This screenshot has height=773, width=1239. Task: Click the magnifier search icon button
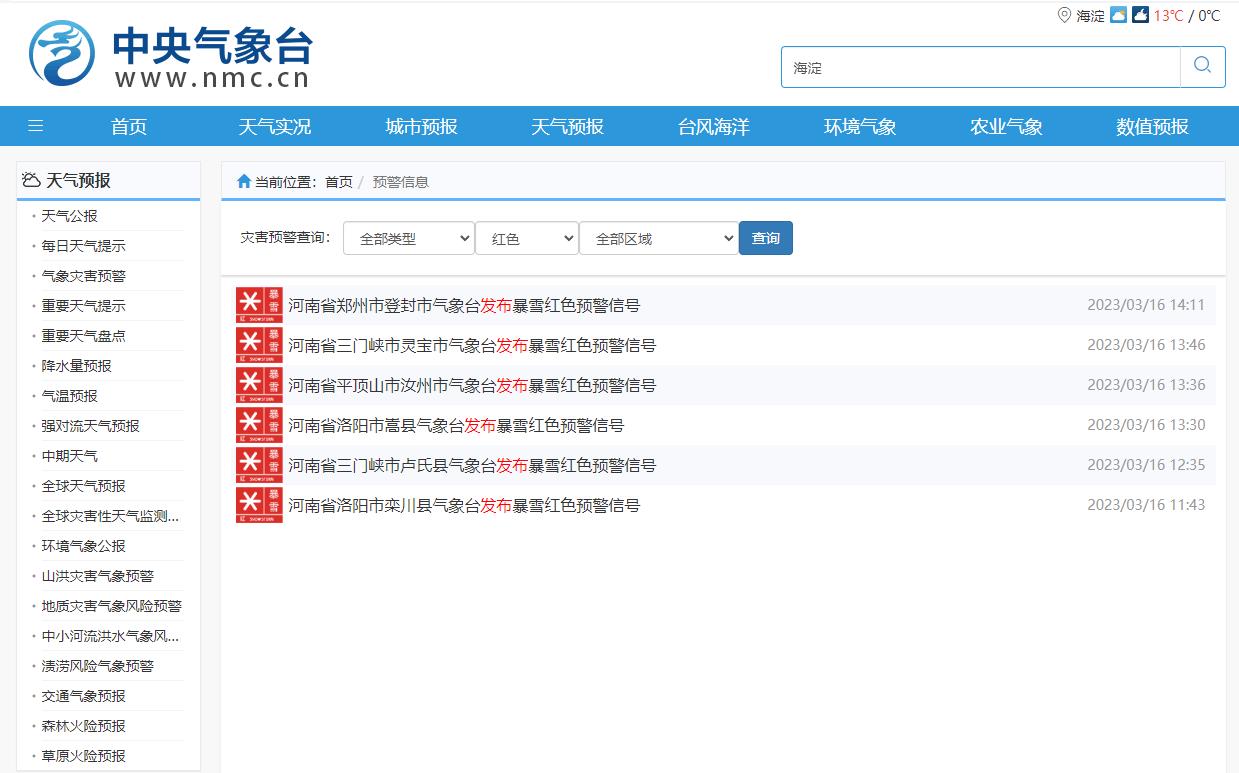coord(1202,67)
